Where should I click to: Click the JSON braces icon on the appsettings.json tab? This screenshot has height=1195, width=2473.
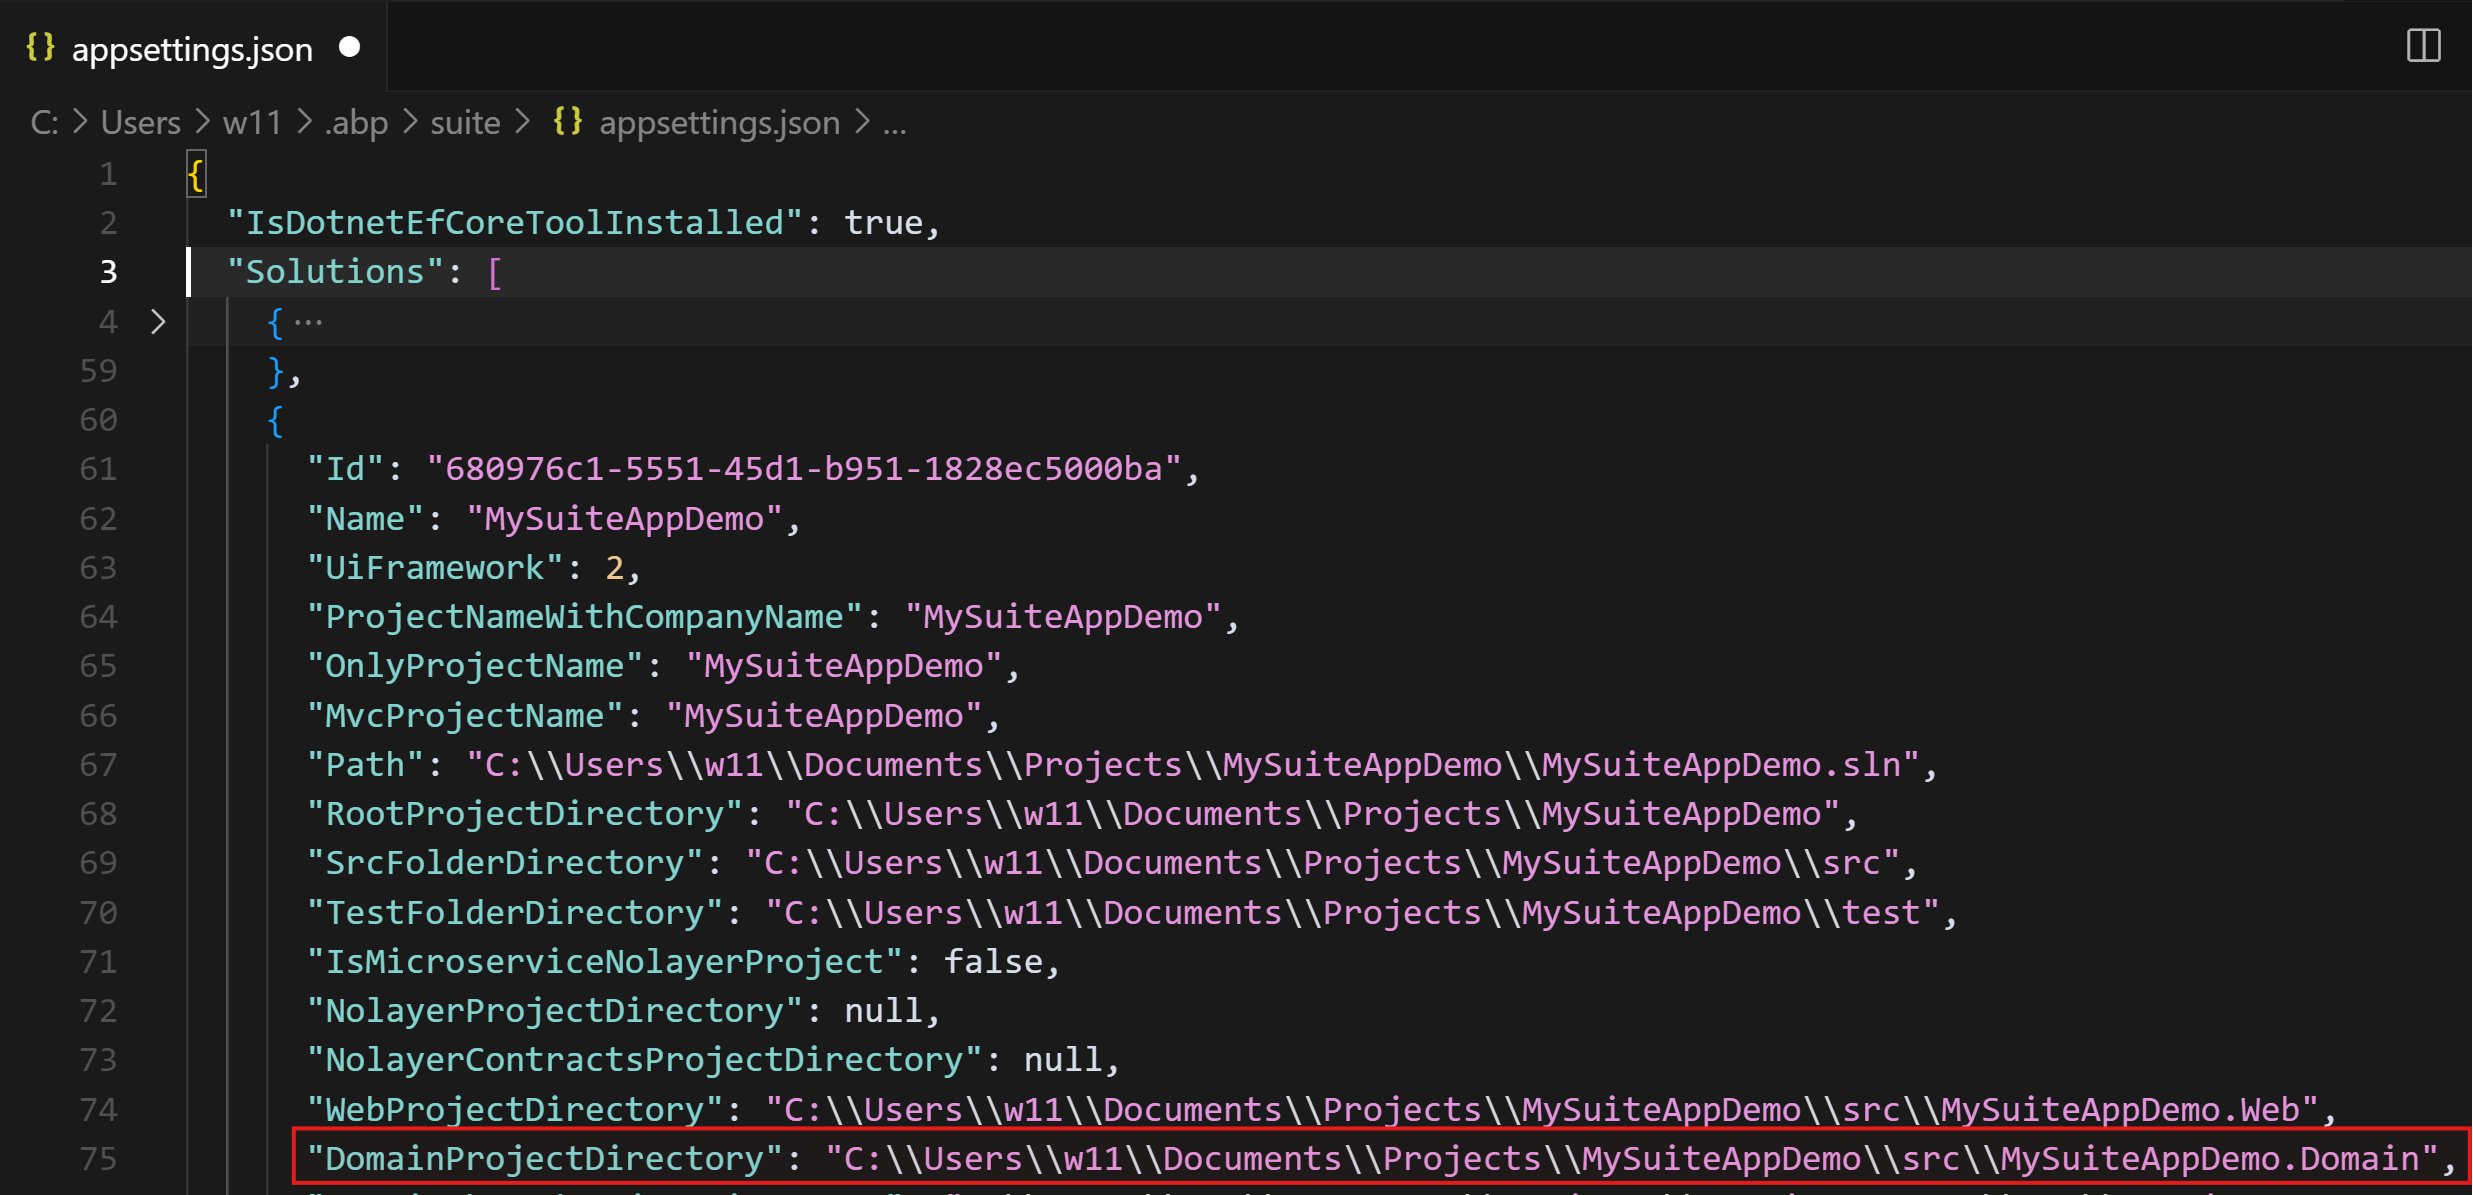pos(40,47)
